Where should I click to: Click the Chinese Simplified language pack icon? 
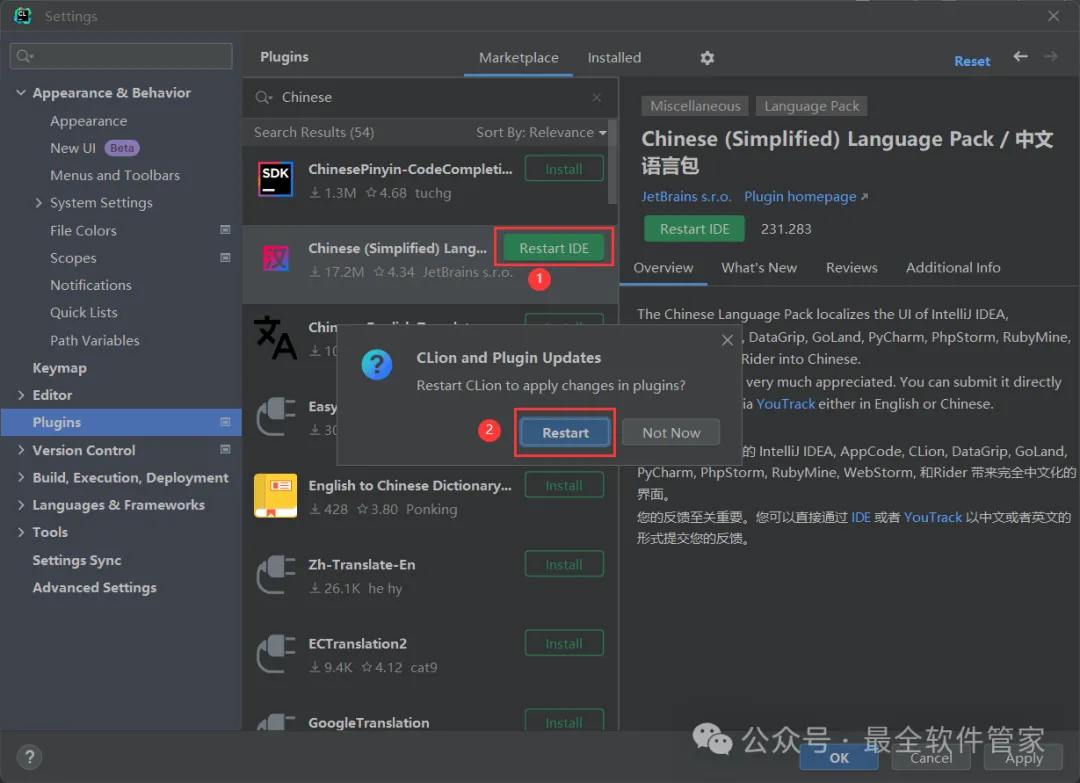pos(276,258)
